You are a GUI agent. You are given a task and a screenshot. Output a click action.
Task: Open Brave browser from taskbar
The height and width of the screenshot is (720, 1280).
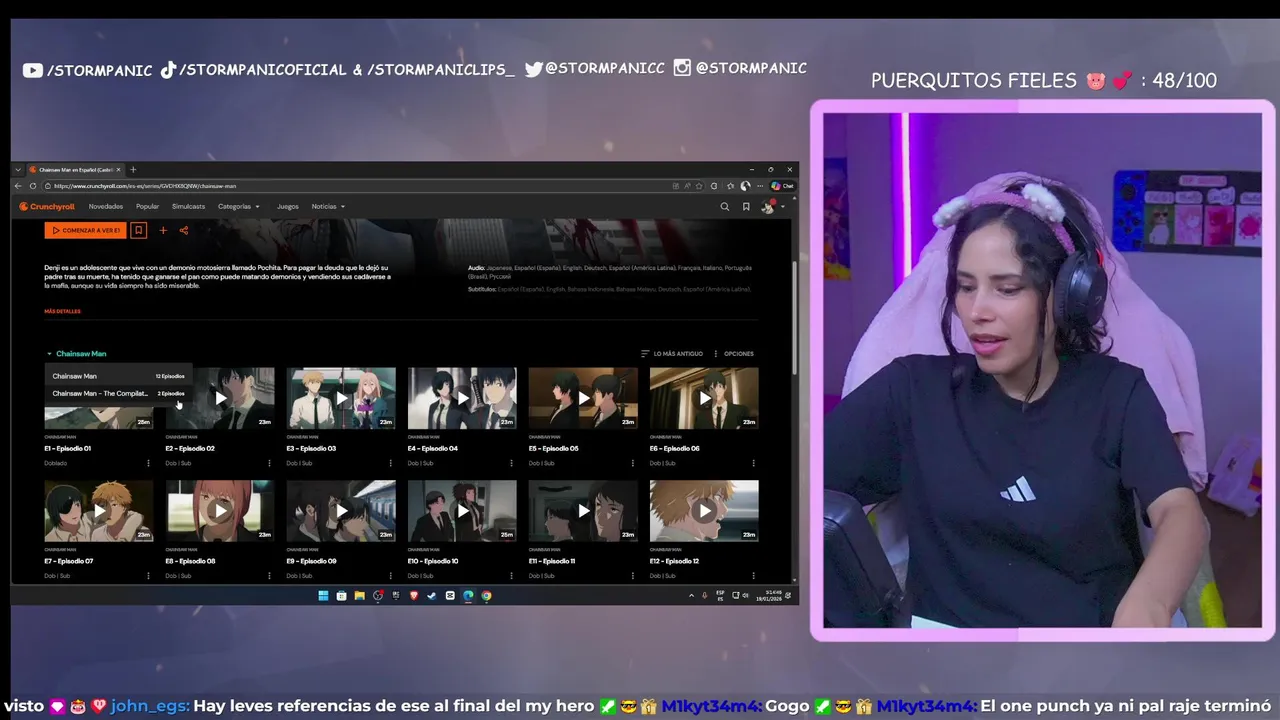coord(413,596)
